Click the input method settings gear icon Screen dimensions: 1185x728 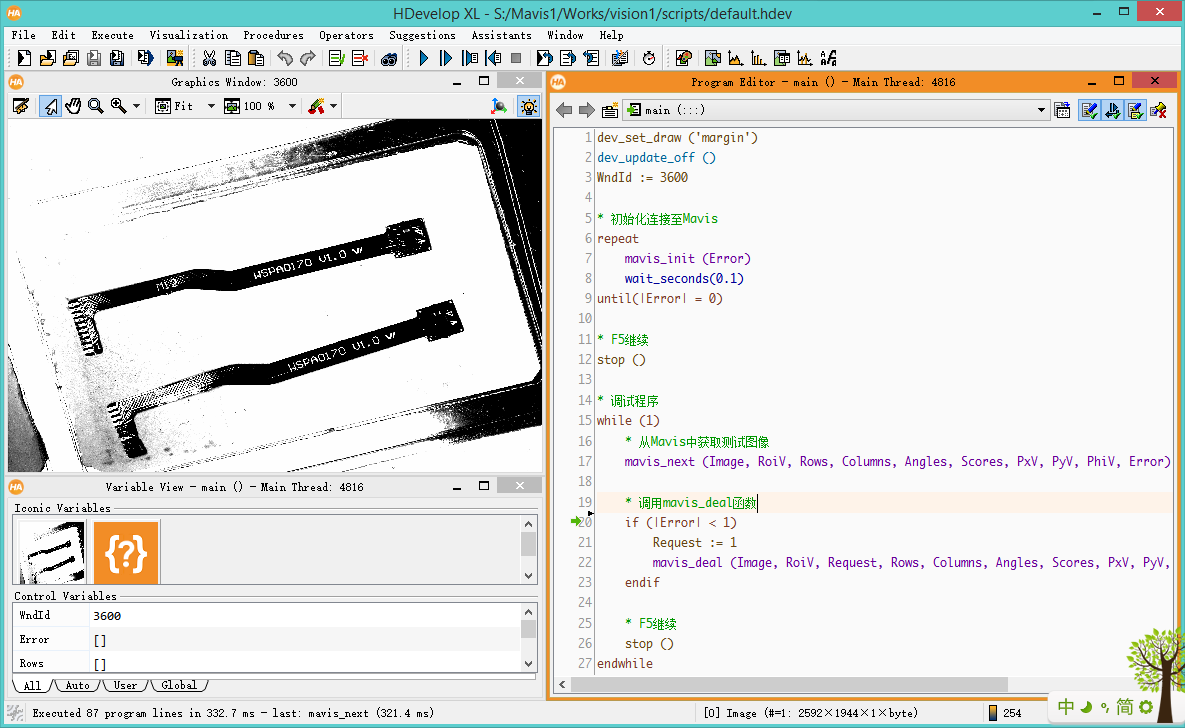[1146, 707]
